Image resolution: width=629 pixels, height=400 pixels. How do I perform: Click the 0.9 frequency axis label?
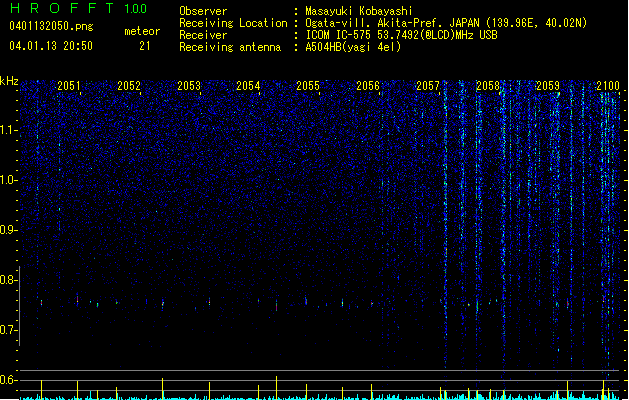coord(8,230)
